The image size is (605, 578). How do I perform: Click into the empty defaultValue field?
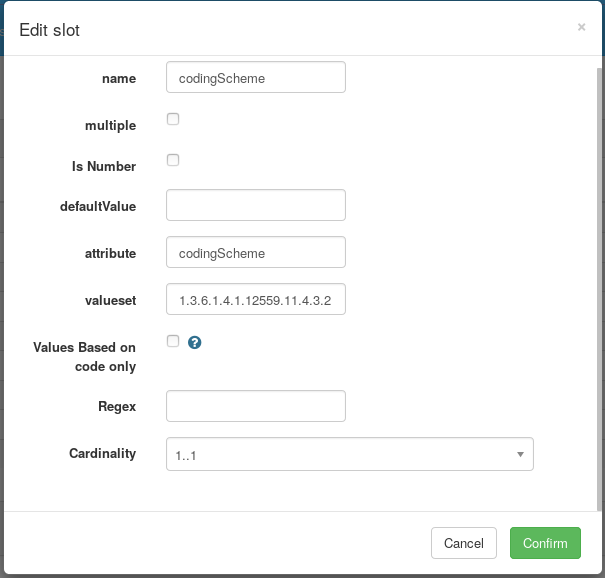coord(256,205)
